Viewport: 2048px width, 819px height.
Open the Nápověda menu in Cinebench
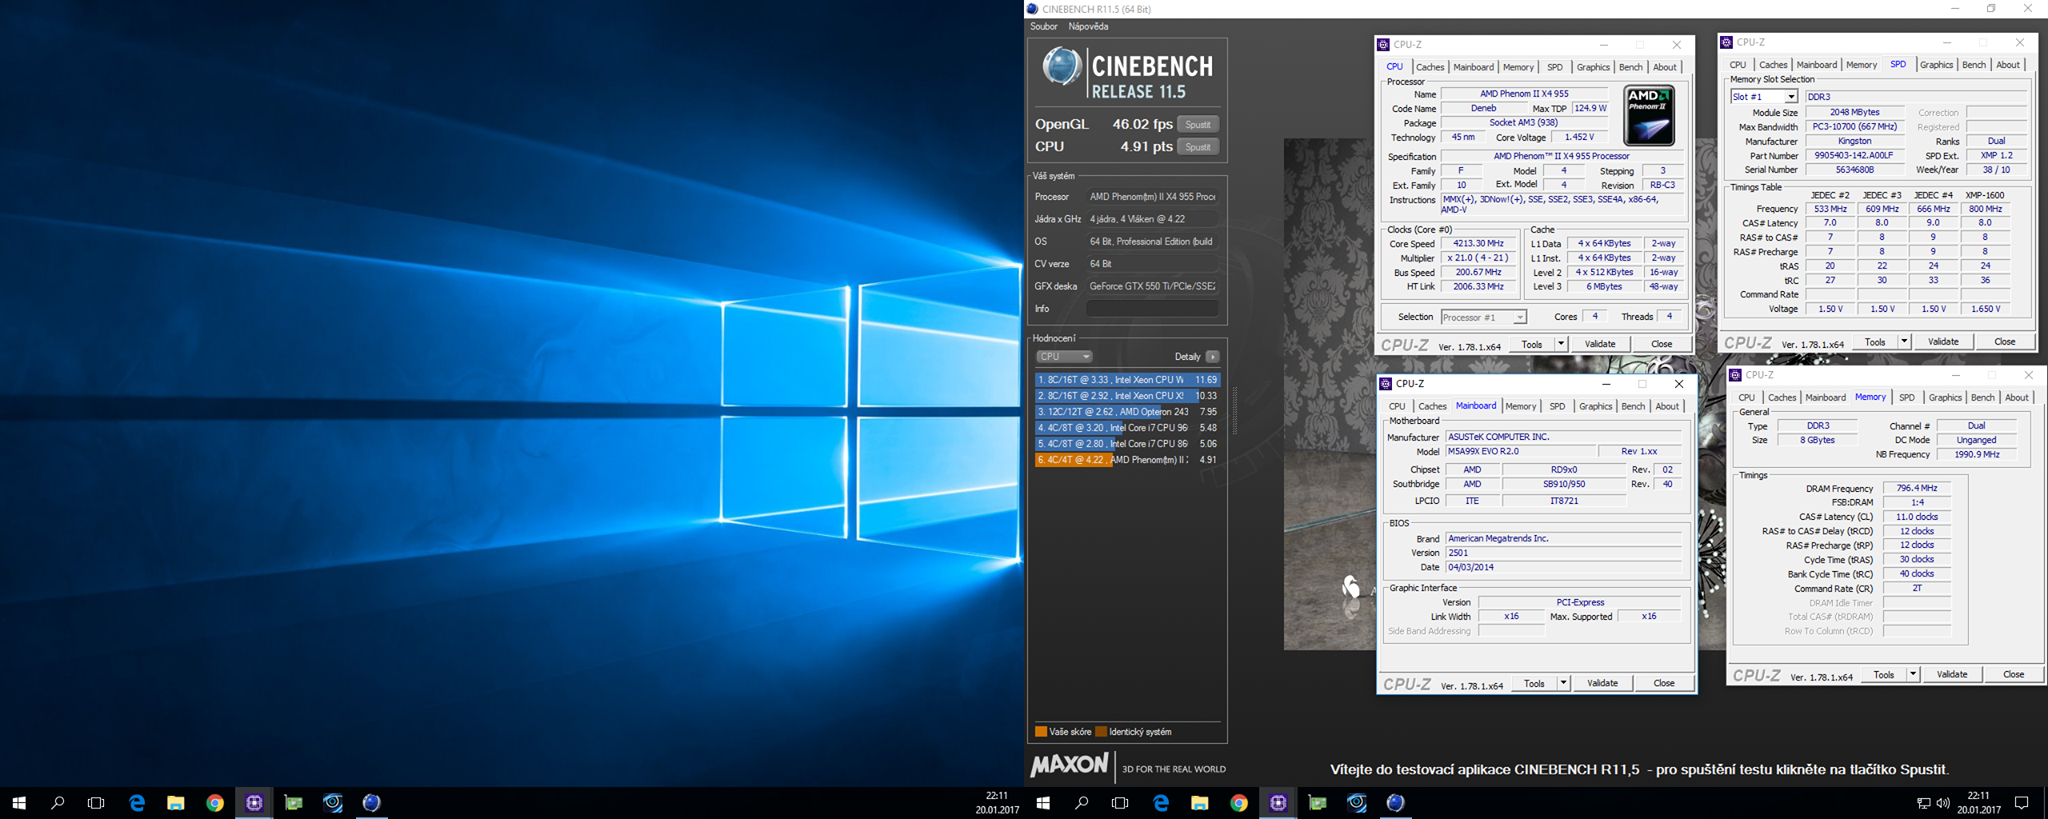(1088, 27)
